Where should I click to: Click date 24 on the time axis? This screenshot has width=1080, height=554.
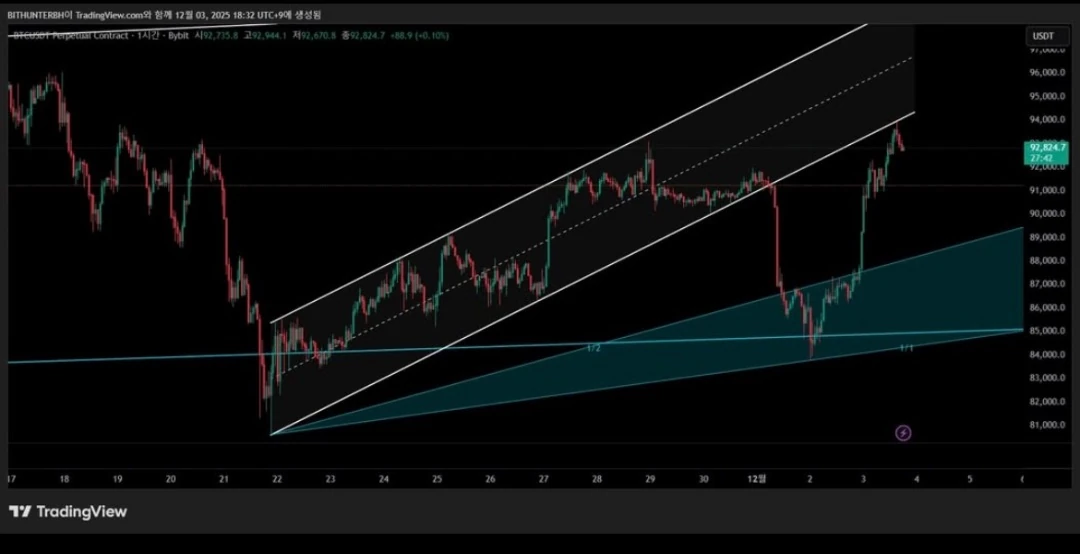(x=384, y=479)
